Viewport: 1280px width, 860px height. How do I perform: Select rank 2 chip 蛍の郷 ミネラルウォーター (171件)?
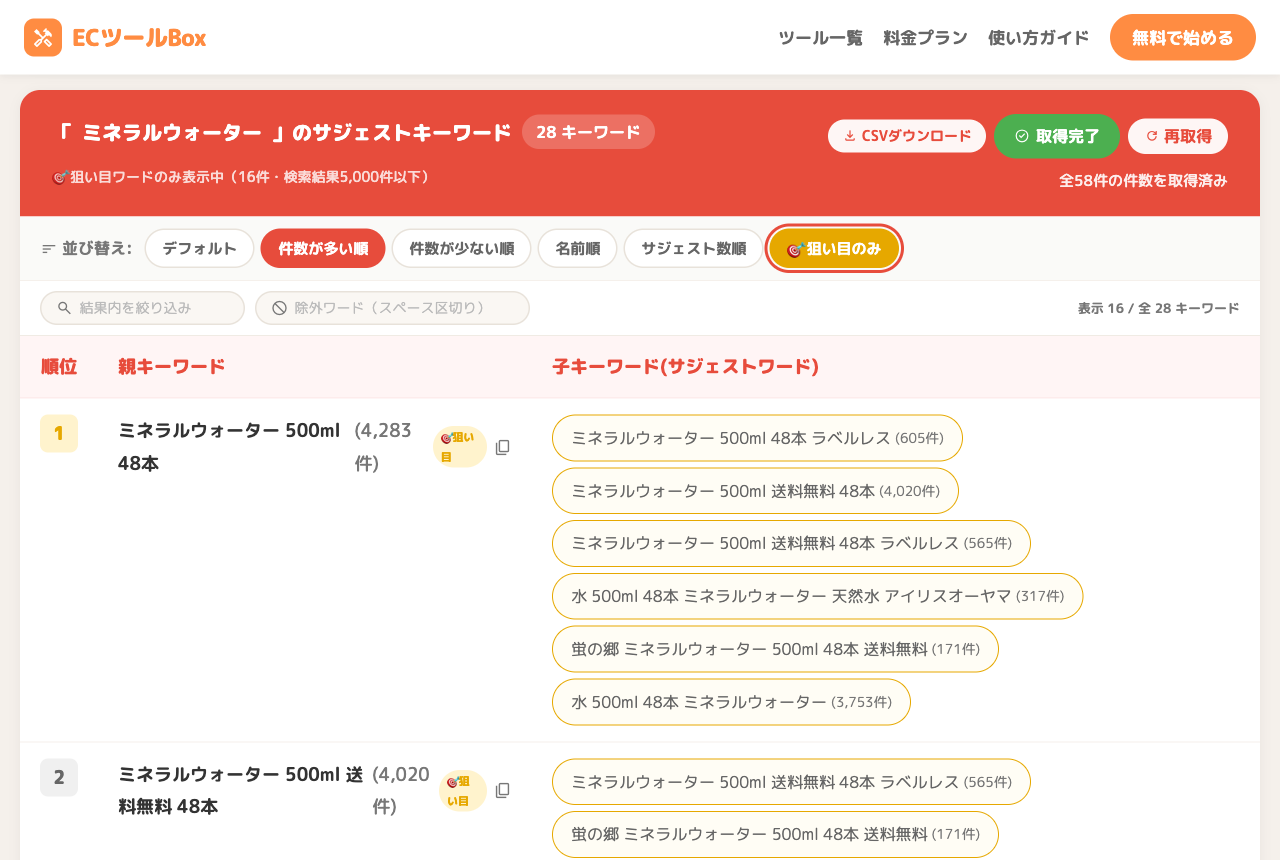[x=775, y=834]
